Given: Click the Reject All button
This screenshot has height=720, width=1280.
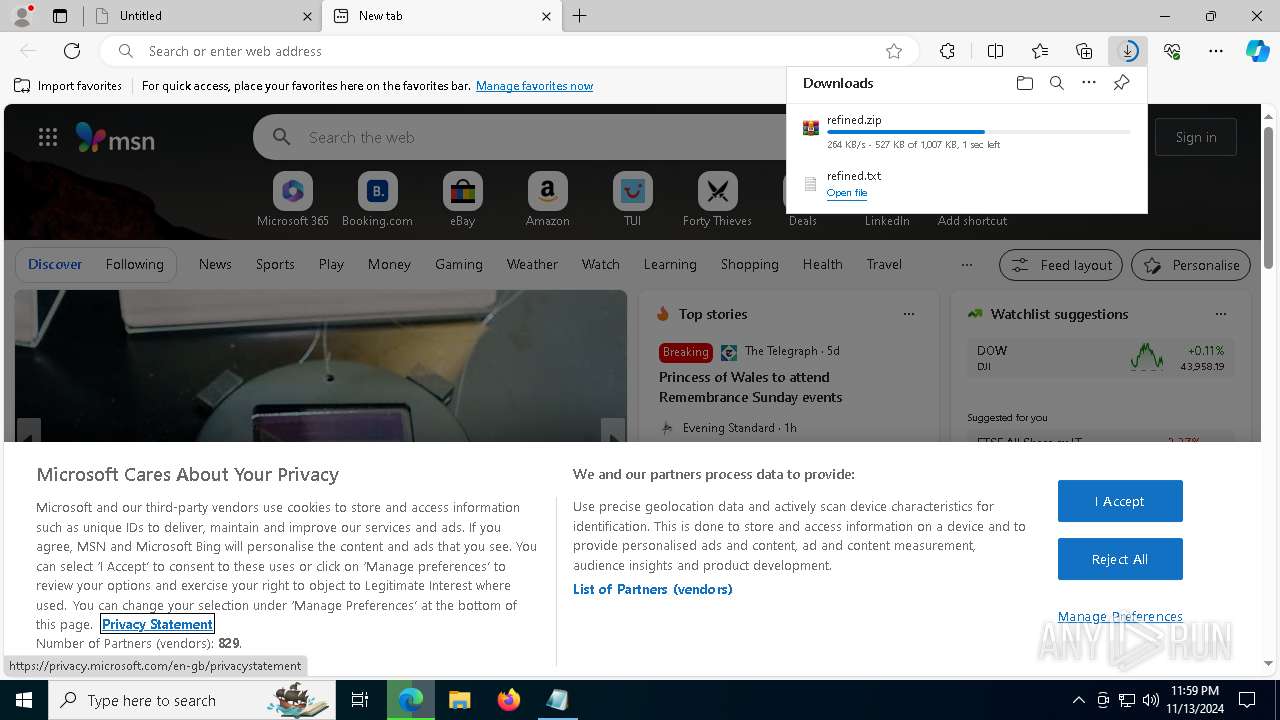Looking at the screenshot, I should [x=1120, y=559].
